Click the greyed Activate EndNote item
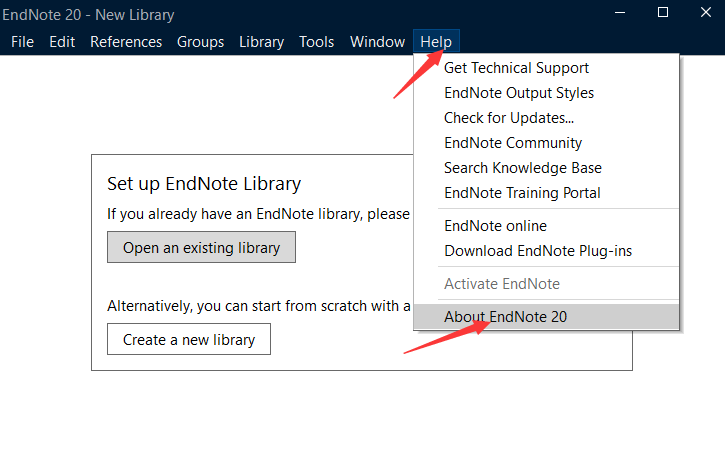725x465 pixels. [x=547, y=284]
